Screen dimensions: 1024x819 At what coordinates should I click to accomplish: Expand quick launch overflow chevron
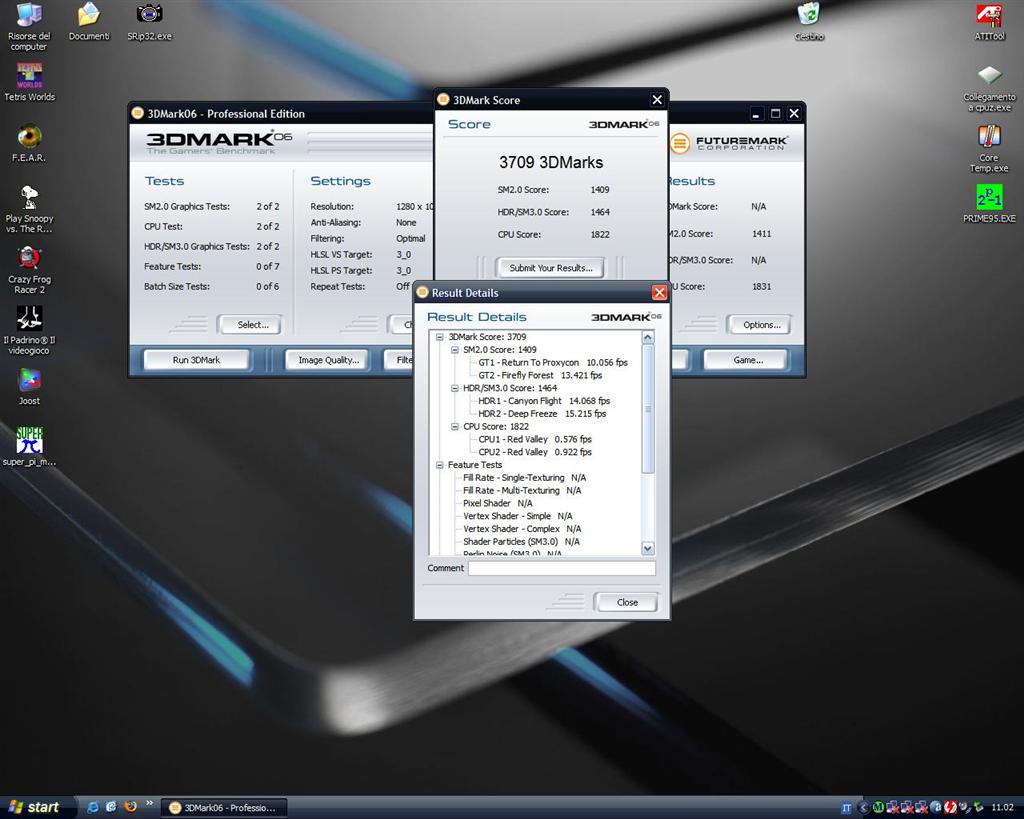(149, 803)
